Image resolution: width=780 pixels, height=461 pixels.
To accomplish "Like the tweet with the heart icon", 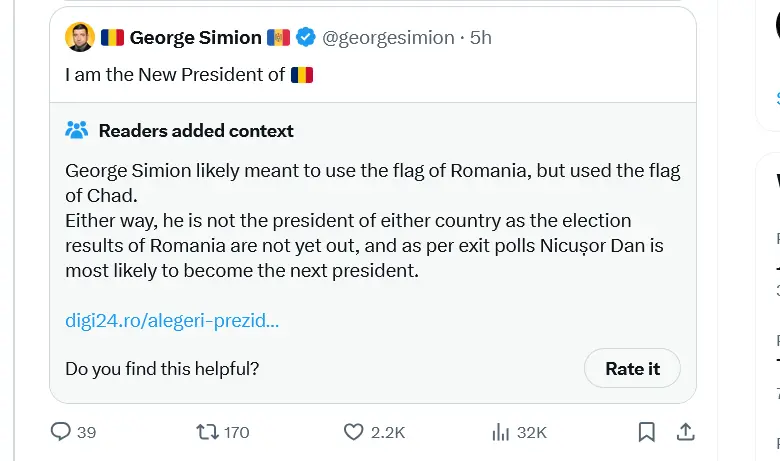I will click(x=353, y=432).
